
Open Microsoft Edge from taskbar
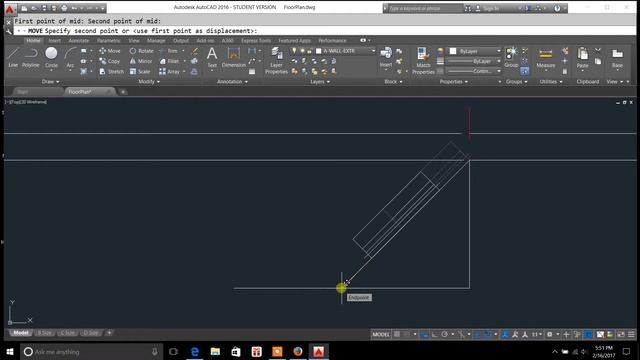[x=195, y=351]
